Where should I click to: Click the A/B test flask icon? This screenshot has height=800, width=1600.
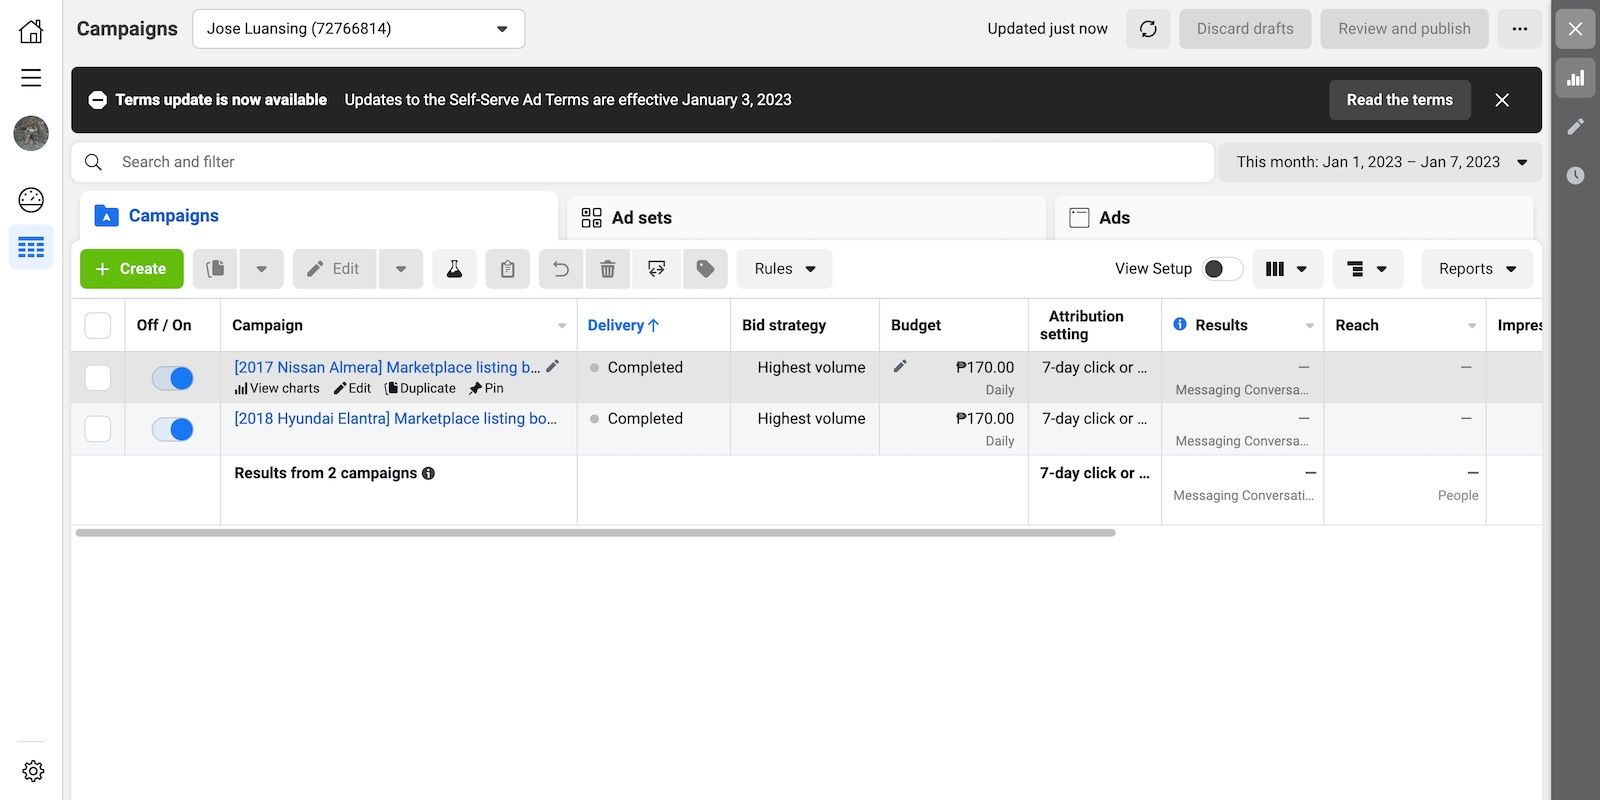click(x=454, y=269)
